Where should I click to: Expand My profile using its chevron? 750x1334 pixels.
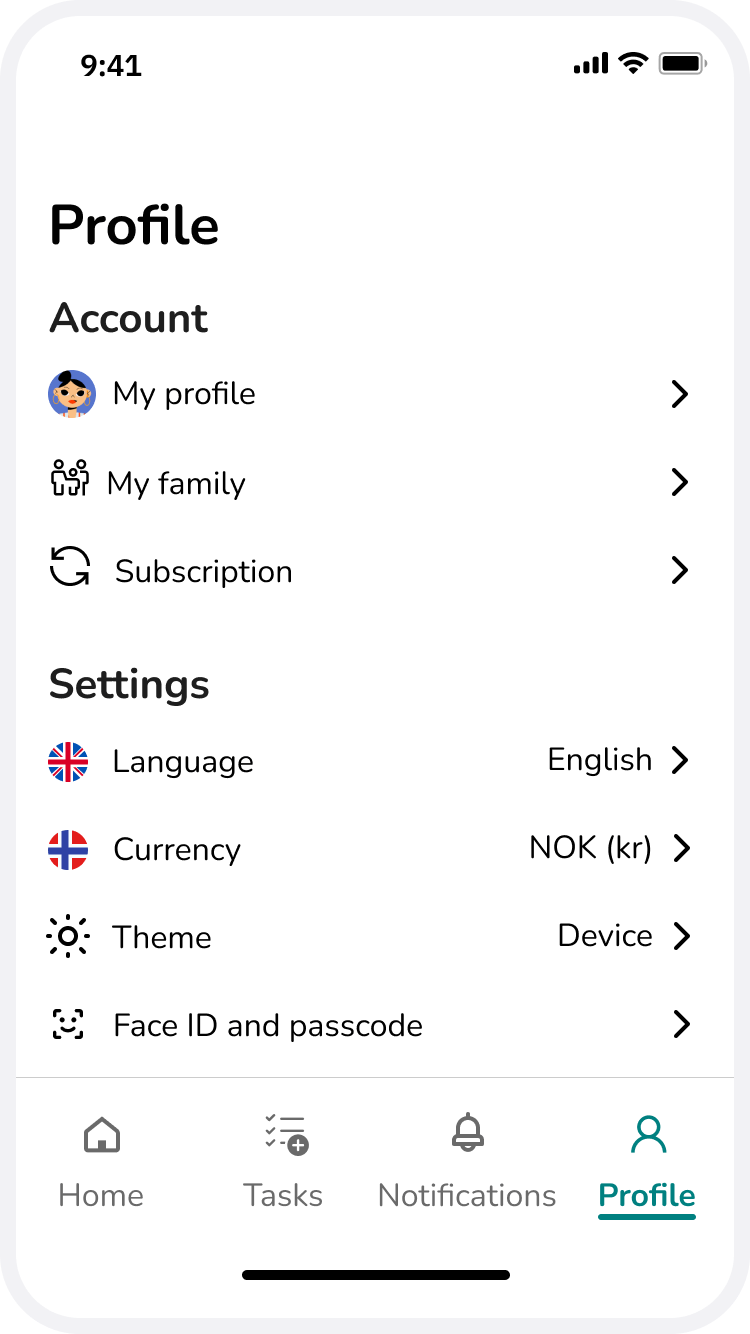click(680, 394)
